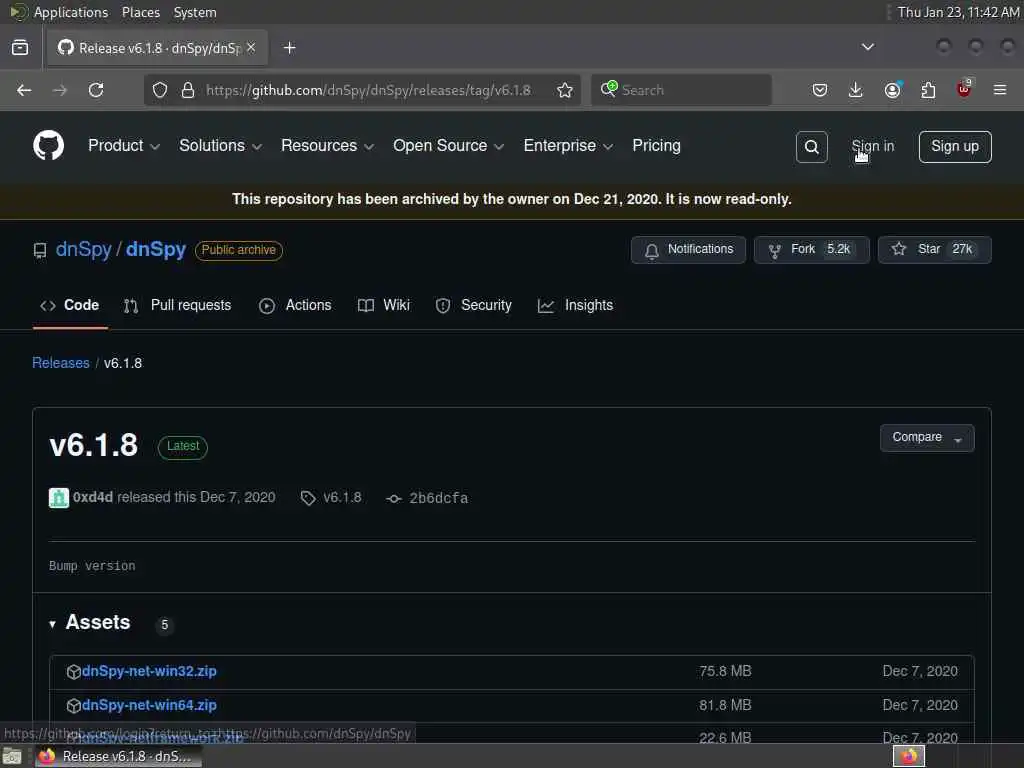This screenshot has width=1024, height=768.
Task: Download dnSpy-net-win64.zip
Action: (150, 705)
